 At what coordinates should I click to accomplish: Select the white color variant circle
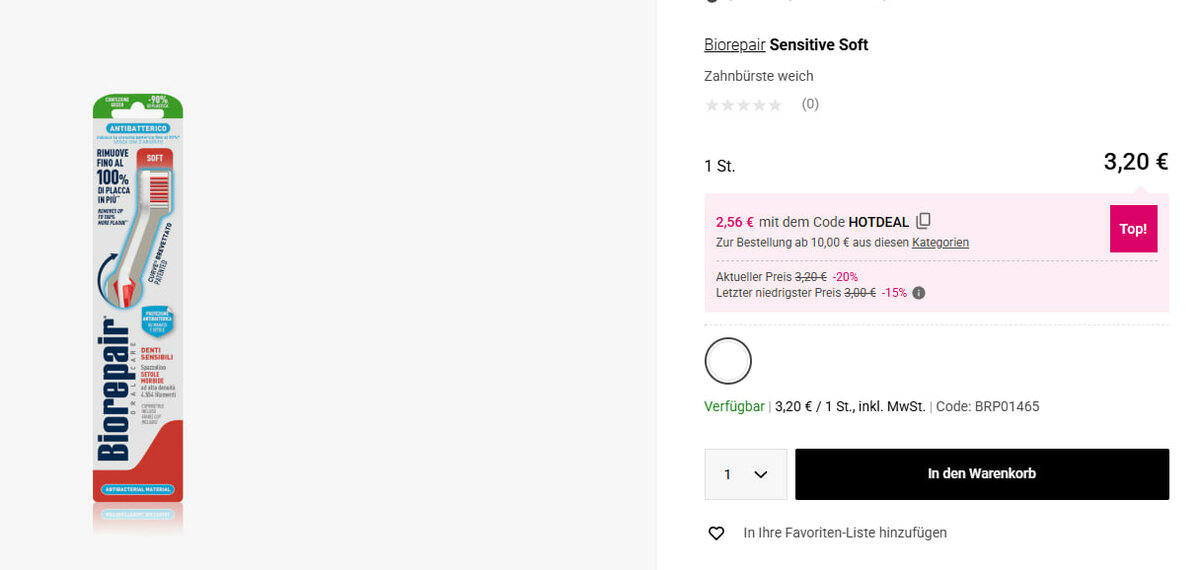[x=728, y=361]
